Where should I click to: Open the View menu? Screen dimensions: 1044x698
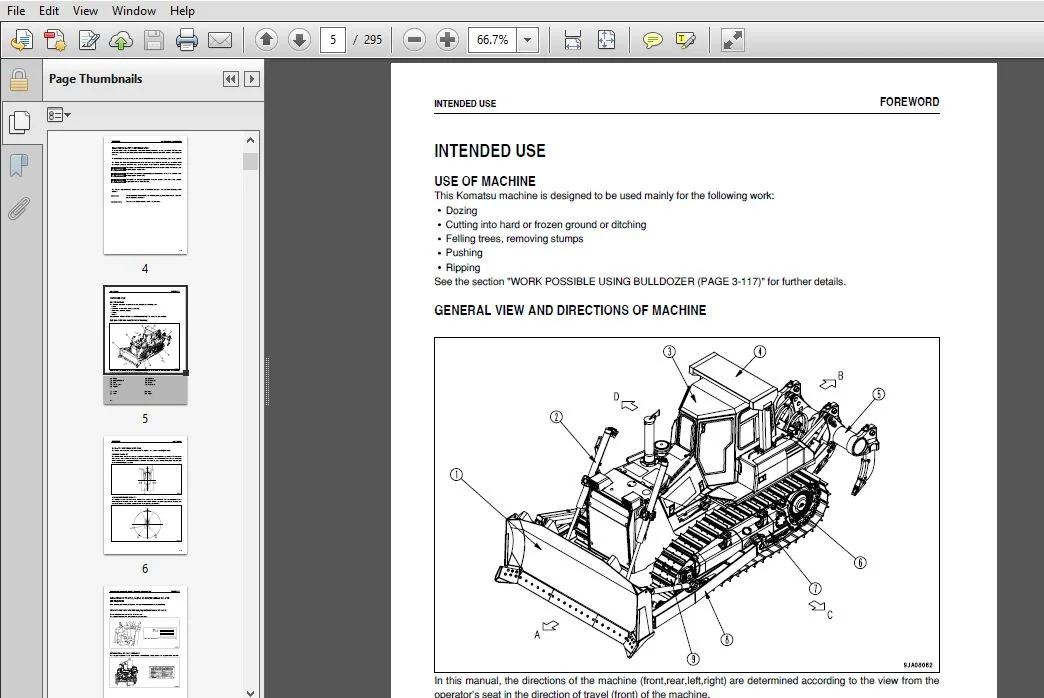pyautogui.click(x=85, y=11)
